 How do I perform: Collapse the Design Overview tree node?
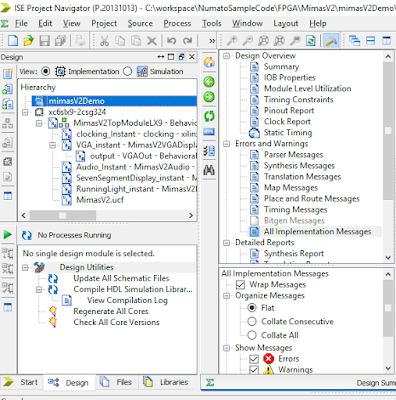click(x=227, y=56)
